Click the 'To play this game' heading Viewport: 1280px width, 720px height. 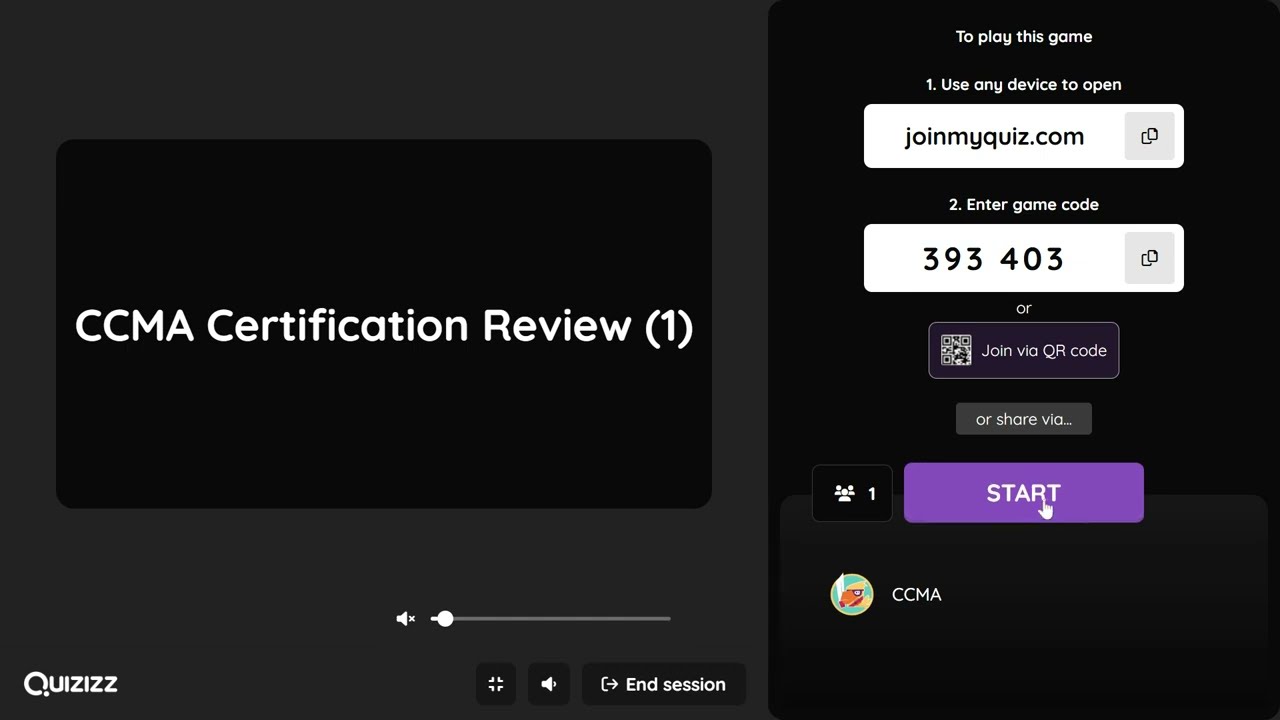[1024, 37]
